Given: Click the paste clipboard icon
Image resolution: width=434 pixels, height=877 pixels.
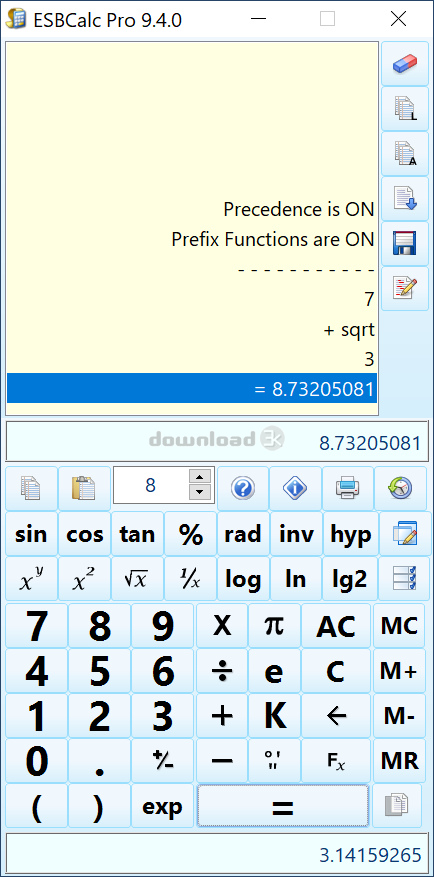Looking at the screenshot, I should 84,488.
